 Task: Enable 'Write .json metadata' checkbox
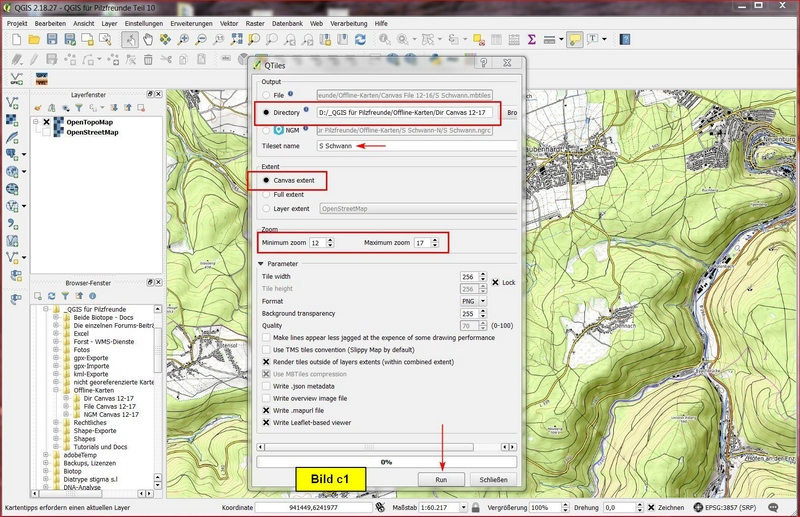(x=266, y=386)
